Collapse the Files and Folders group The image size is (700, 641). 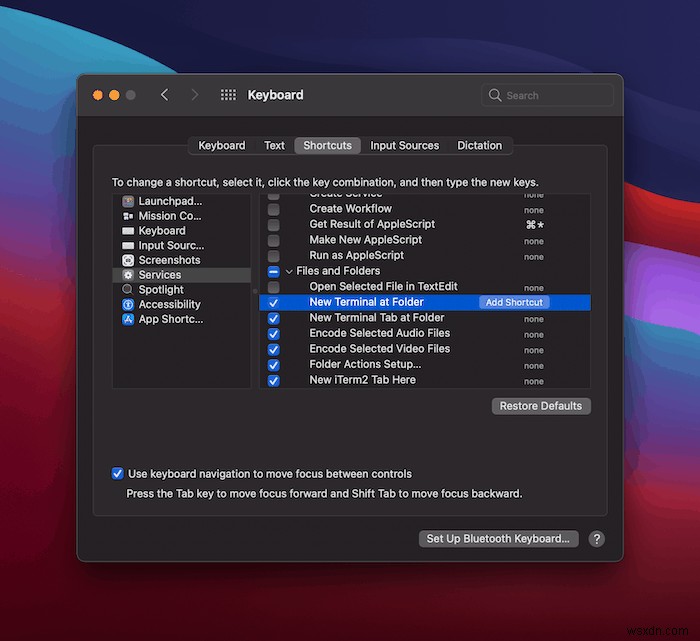(x=289, y=271)
